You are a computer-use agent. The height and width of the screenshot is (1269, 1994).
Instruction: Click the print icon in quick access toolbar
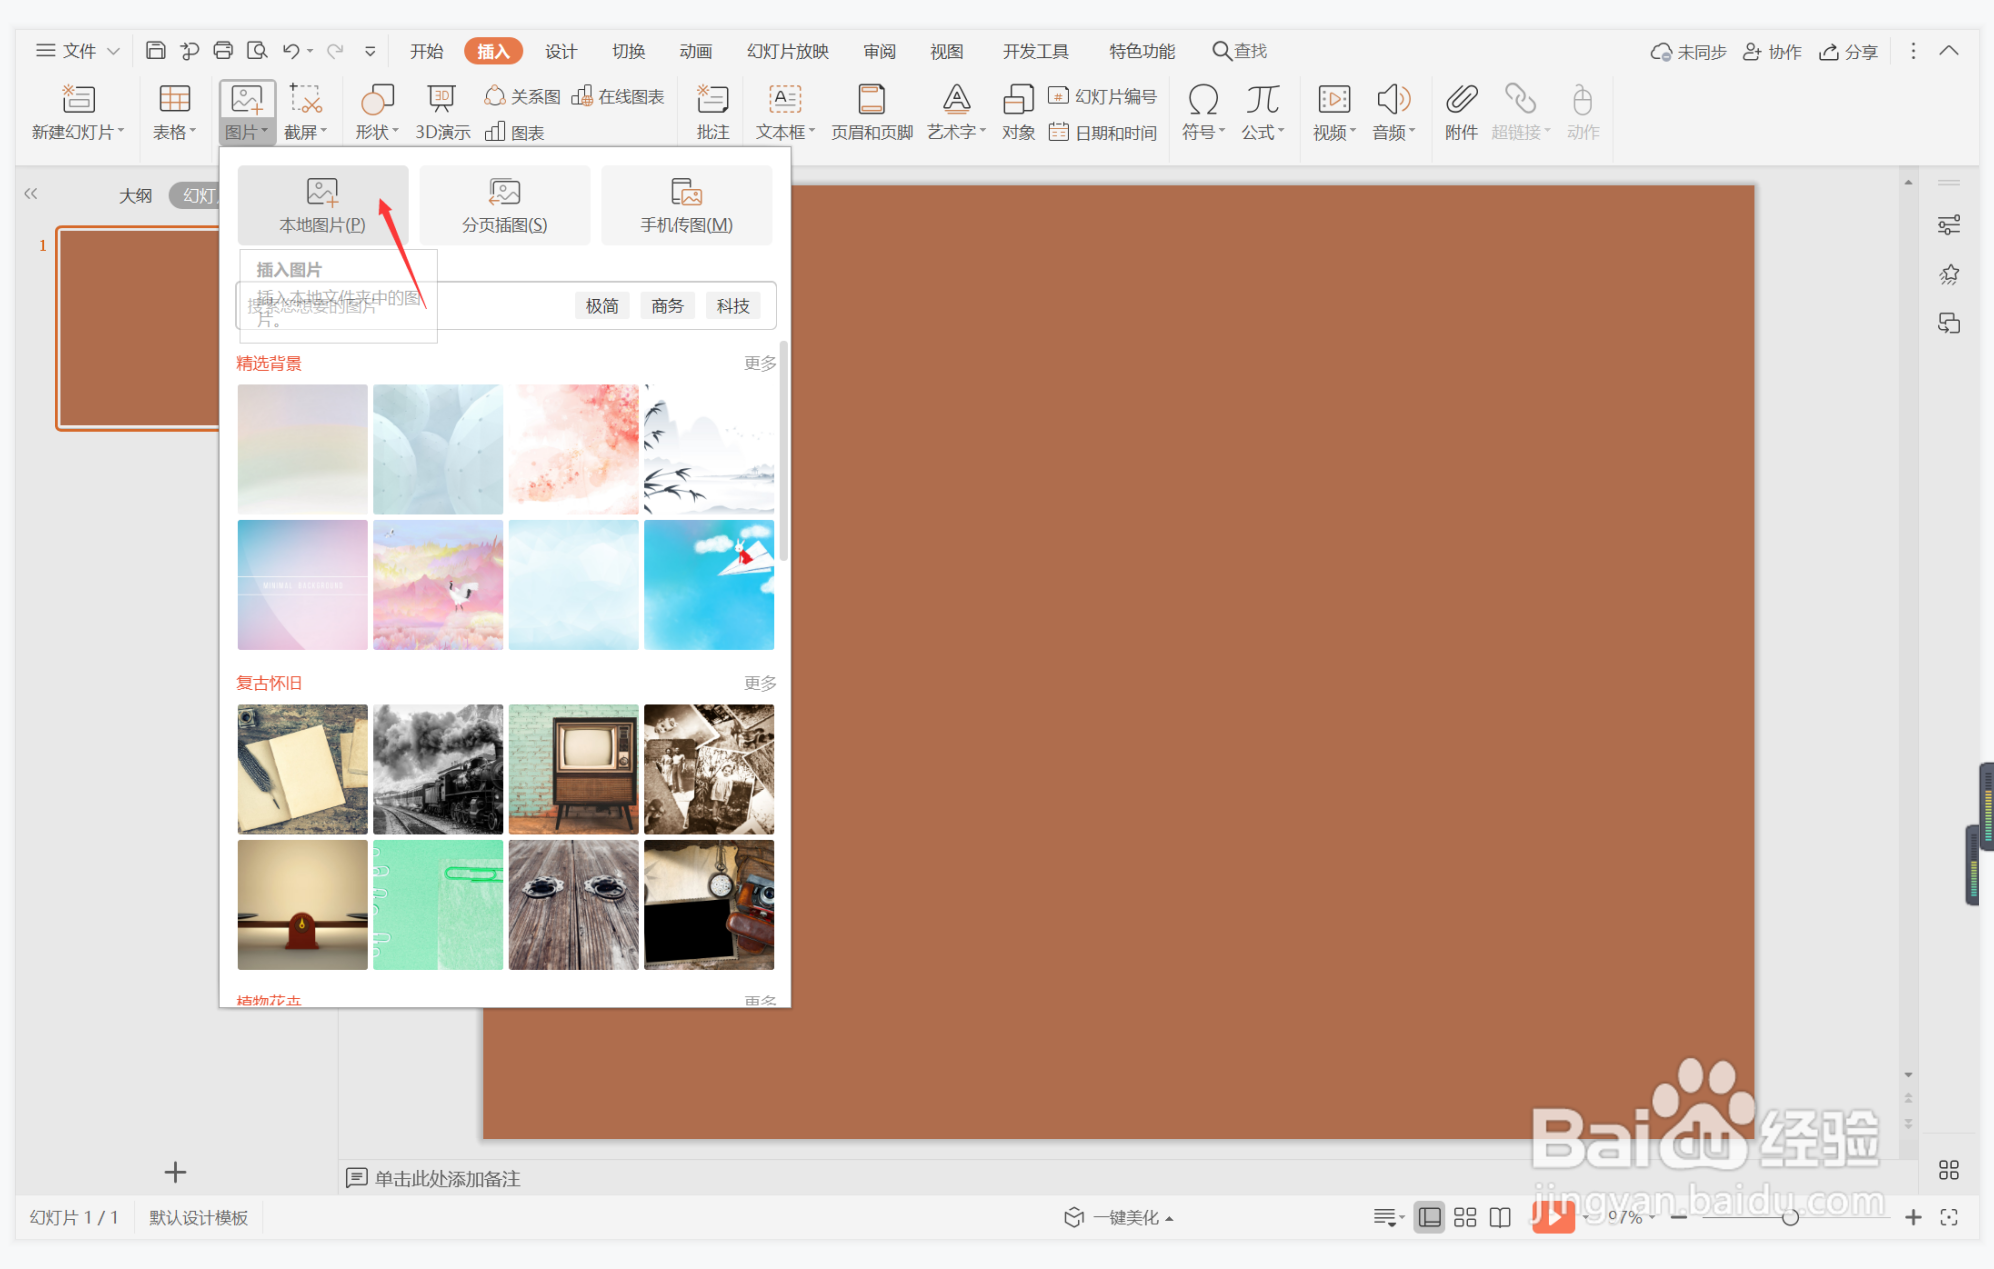coord(223,51)
